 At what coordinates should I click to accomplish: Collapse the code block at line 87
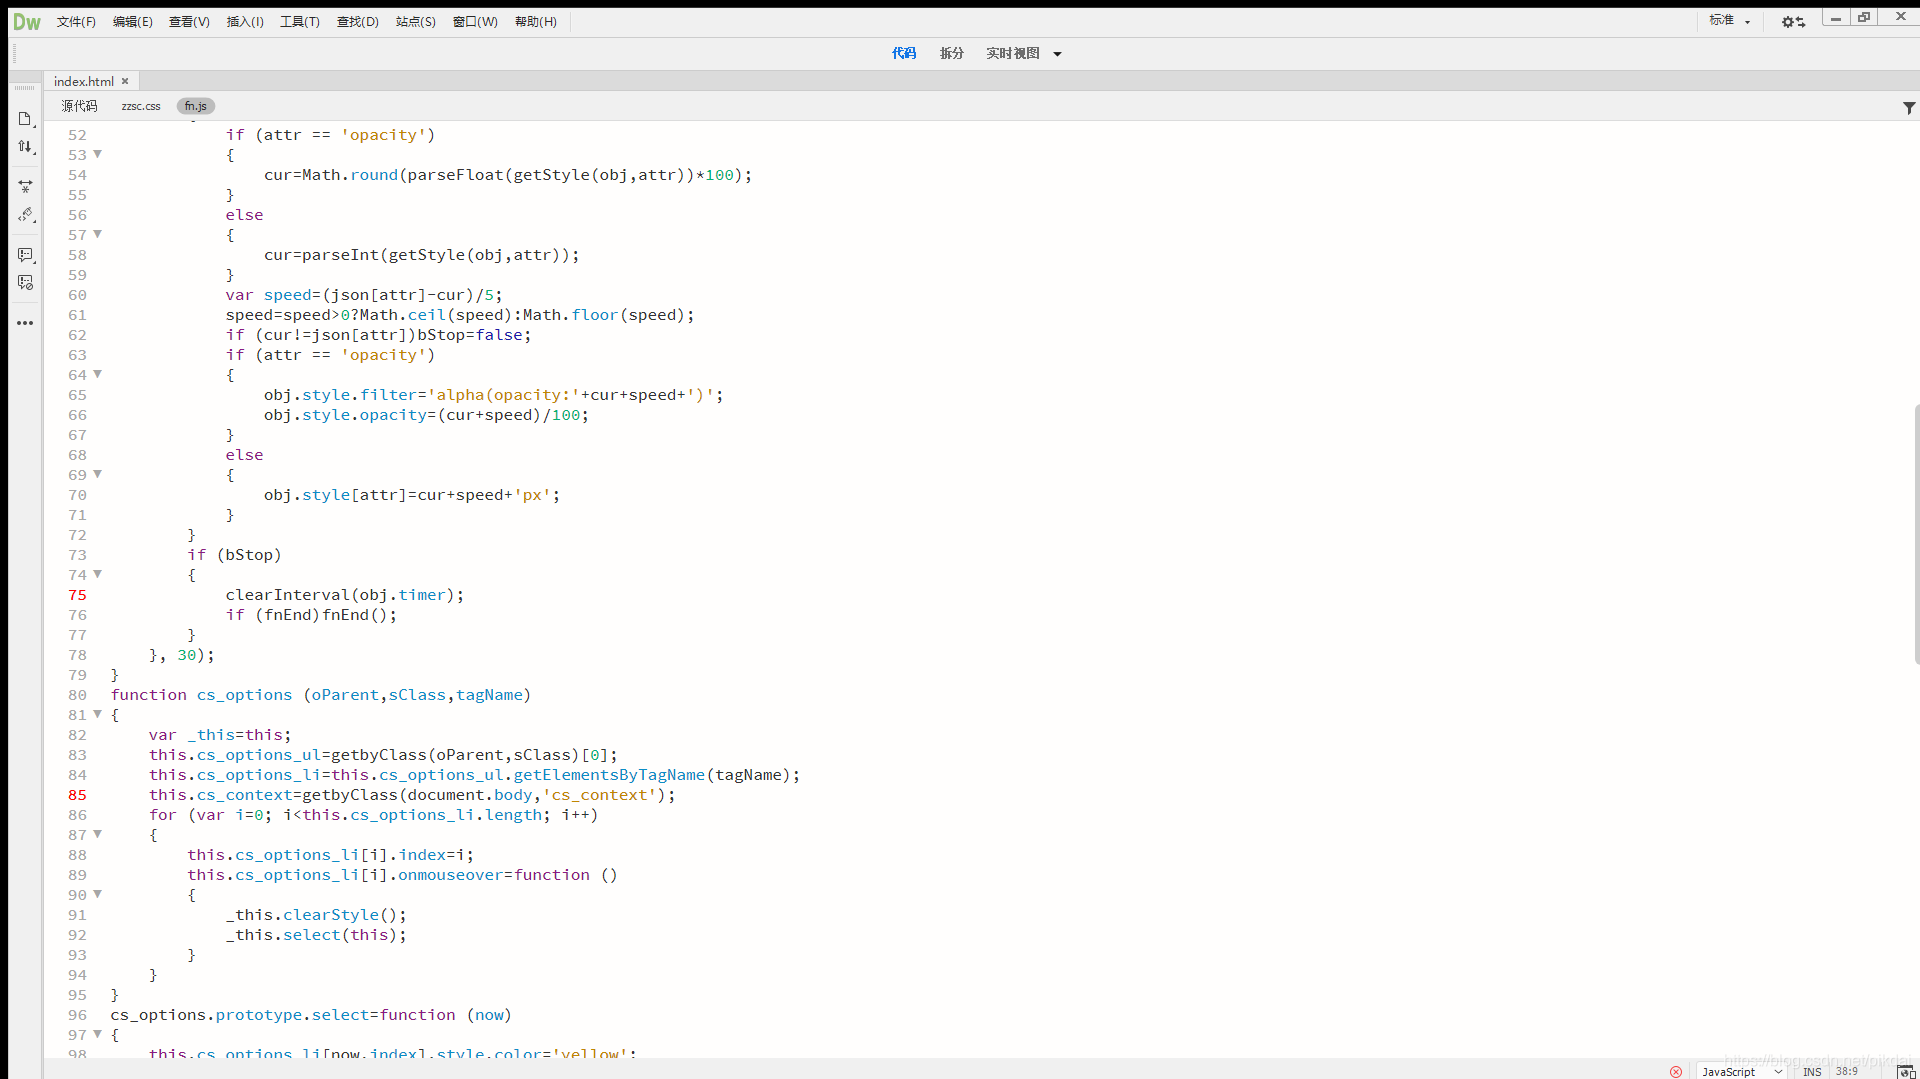97,834
